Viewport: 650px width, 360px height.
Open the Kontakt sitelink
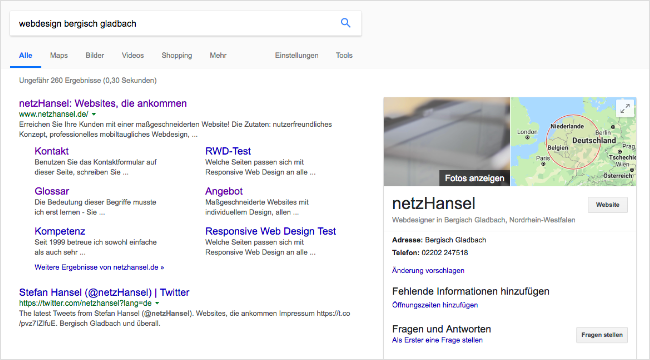point(51,151)
